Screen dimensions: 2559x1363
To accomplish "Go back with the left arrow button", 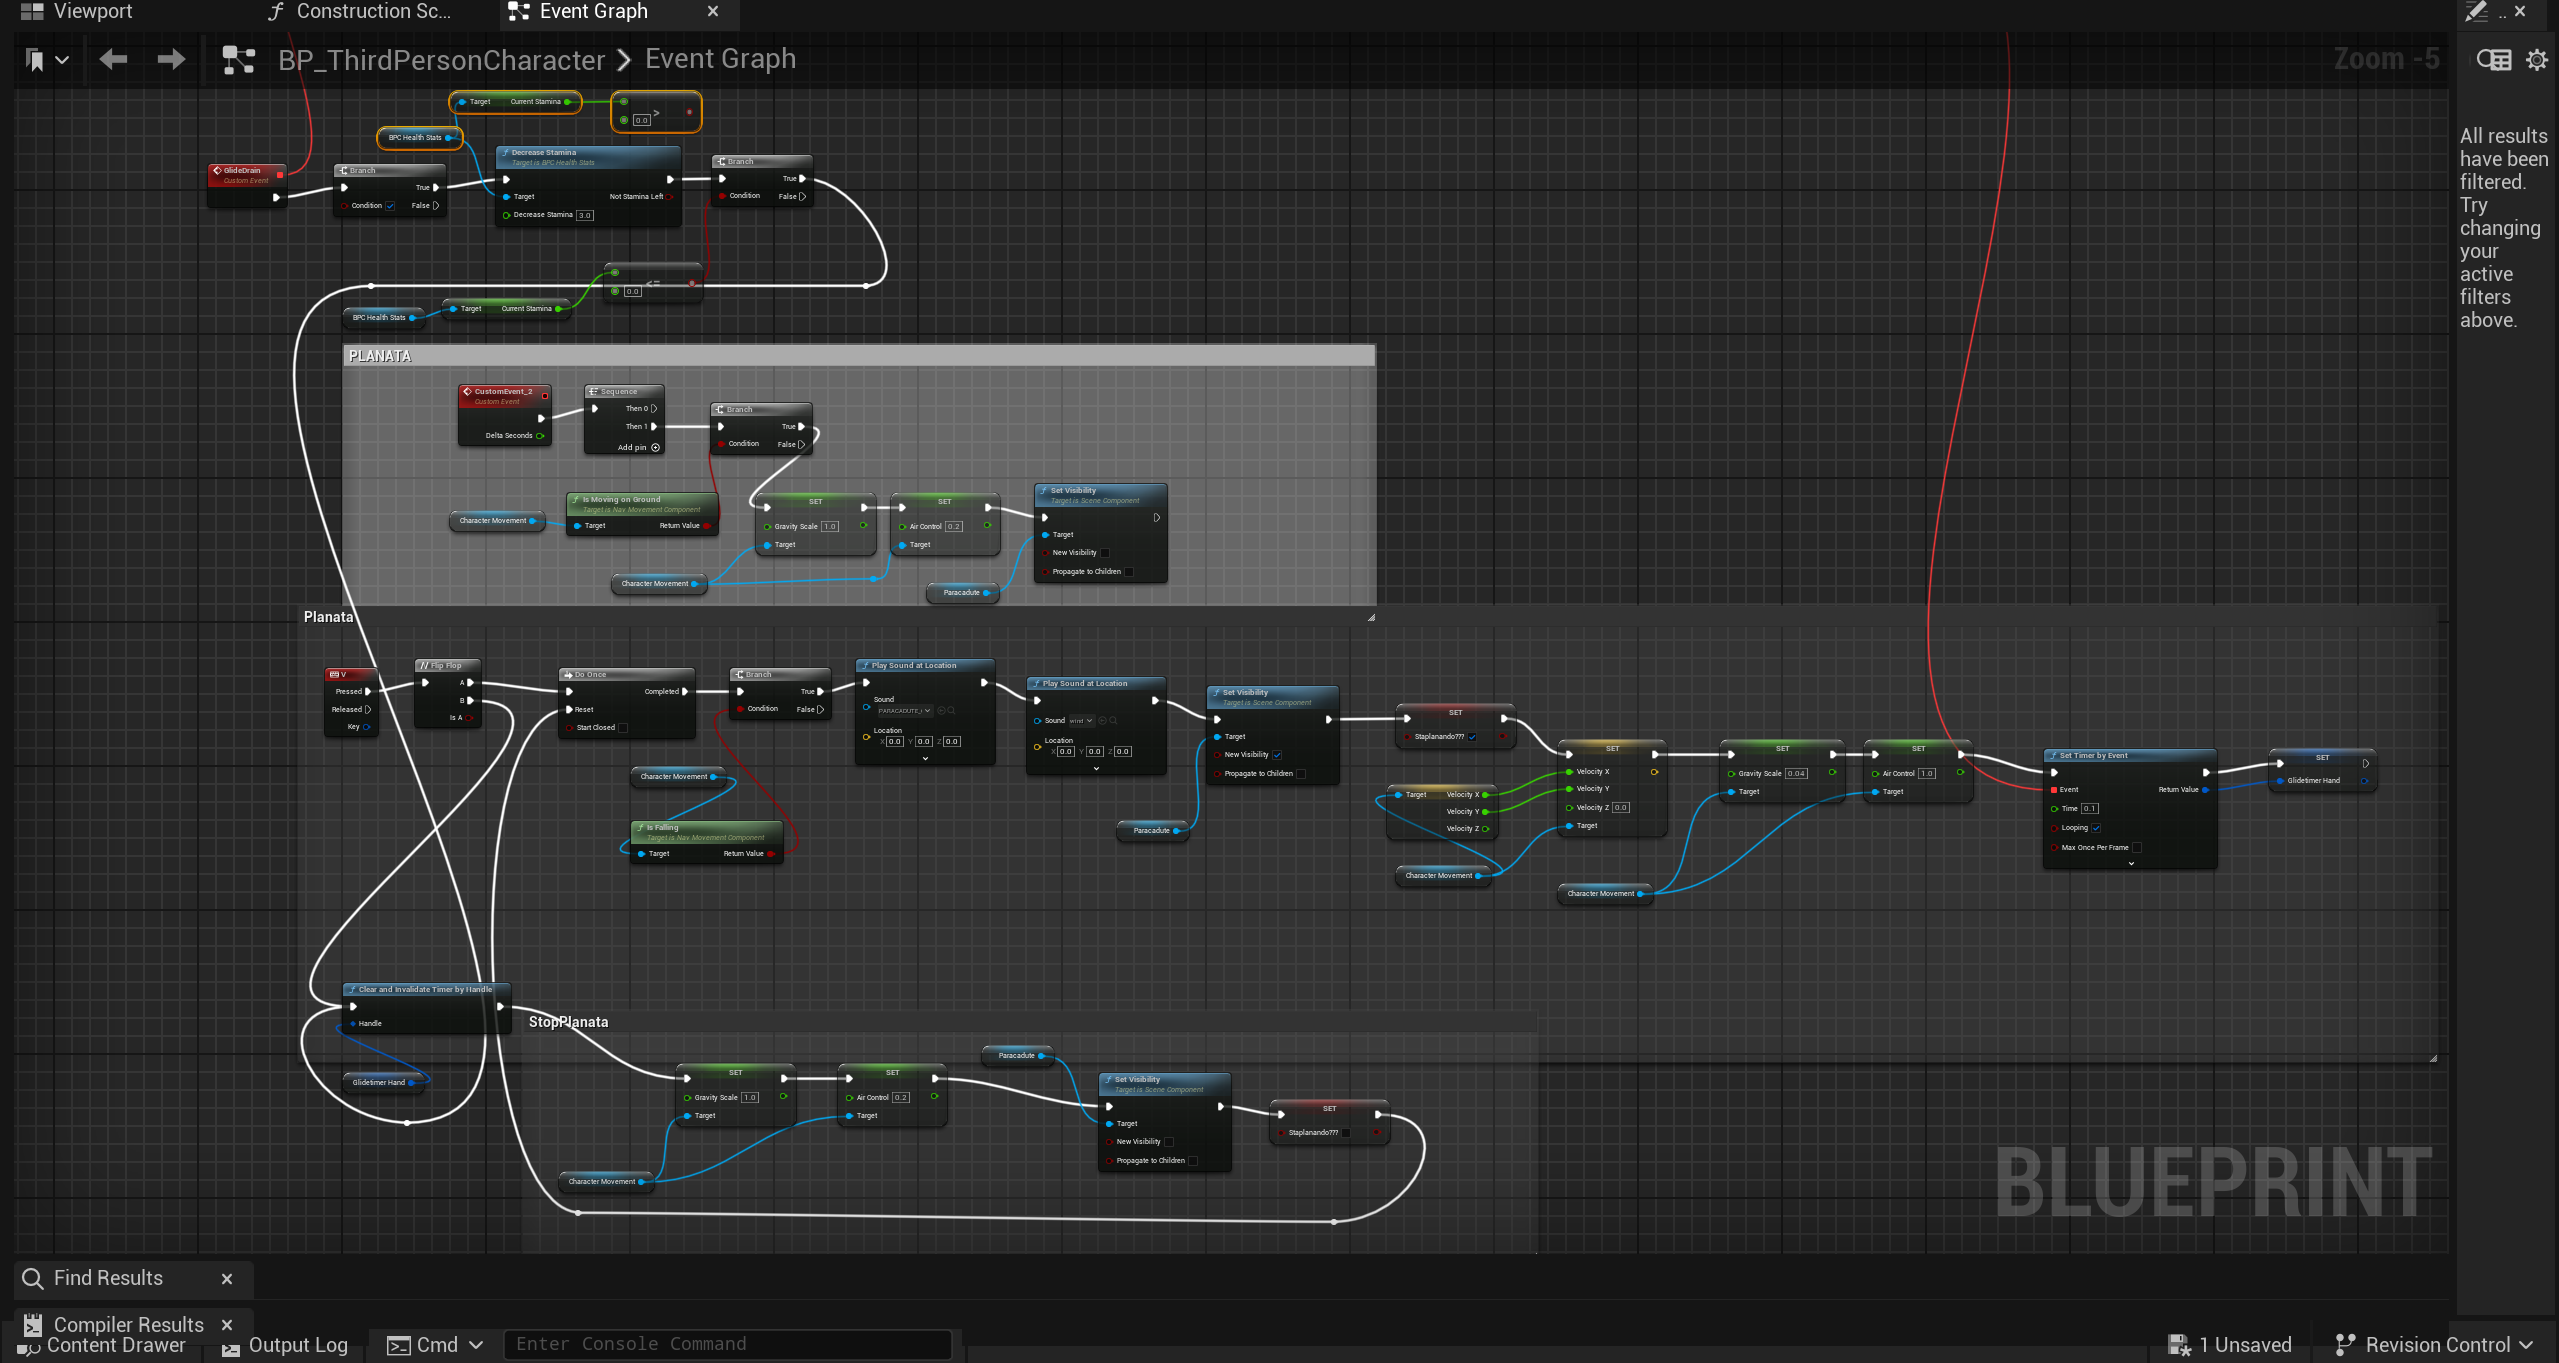I will coord(113,60).
